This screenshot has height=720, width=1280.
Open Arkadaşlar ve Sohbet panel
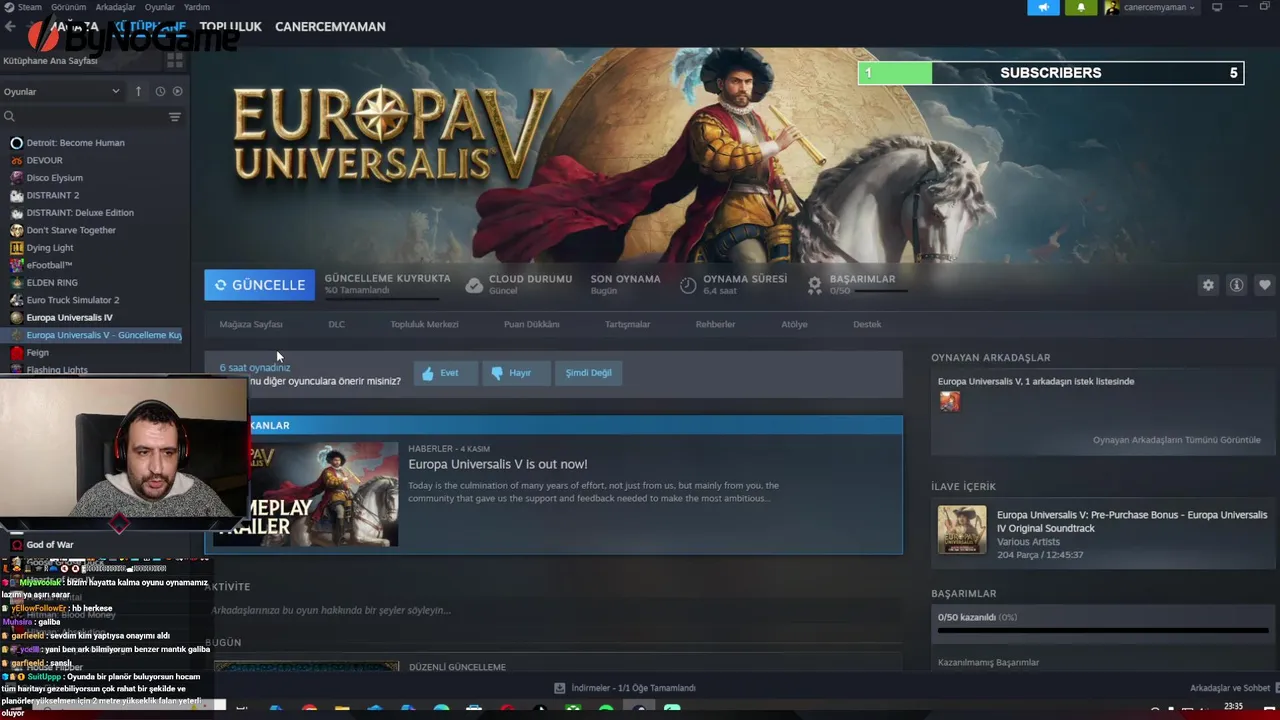tap(1230, 688)
